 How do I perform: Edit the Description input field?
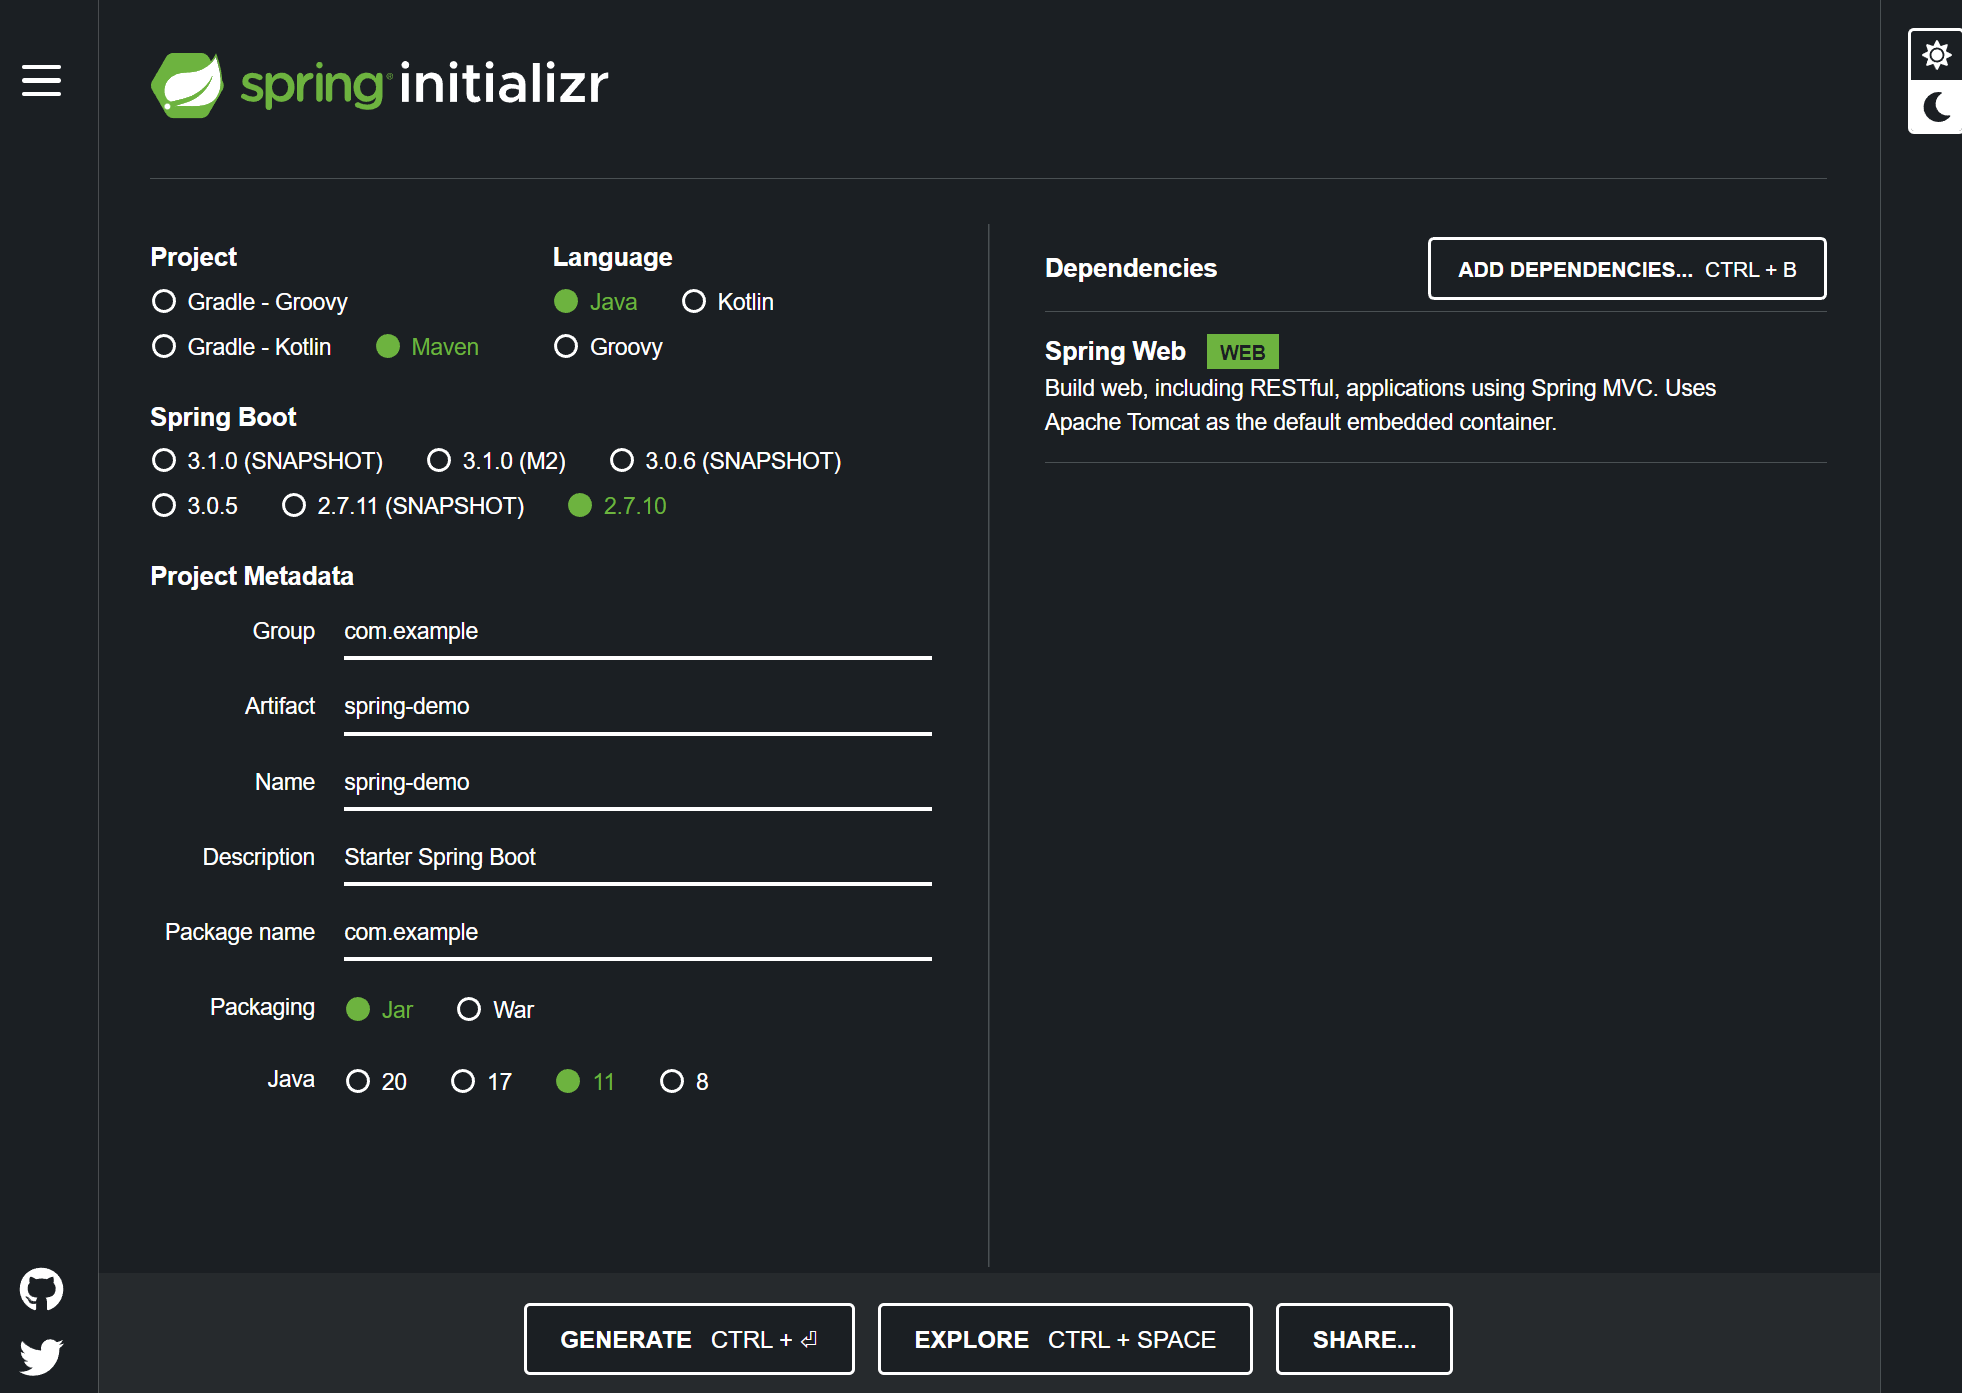(637, 859)
